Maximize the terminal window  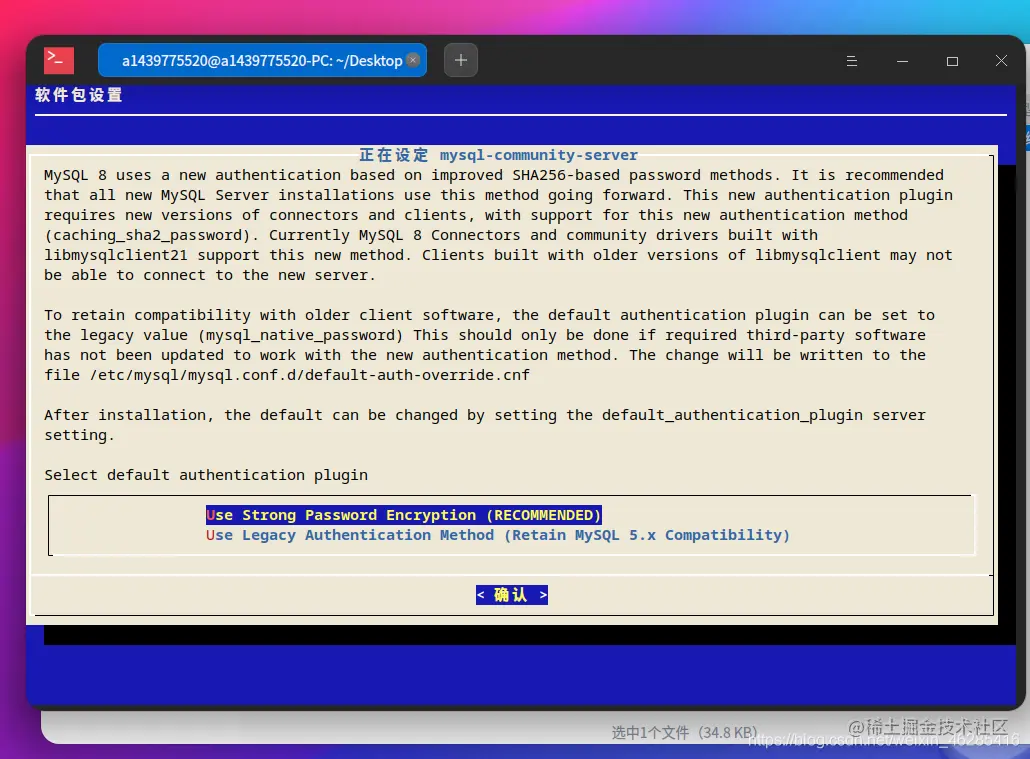952,61
